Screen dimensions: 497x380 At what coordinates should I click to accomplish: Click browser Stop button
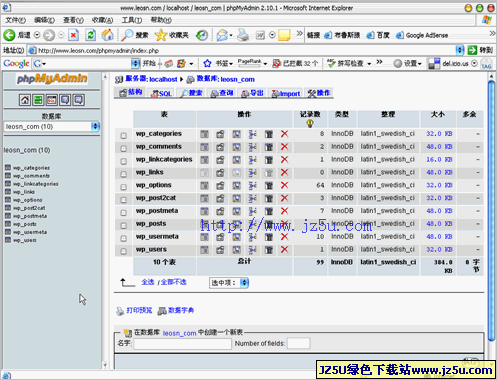pos(74,35)
